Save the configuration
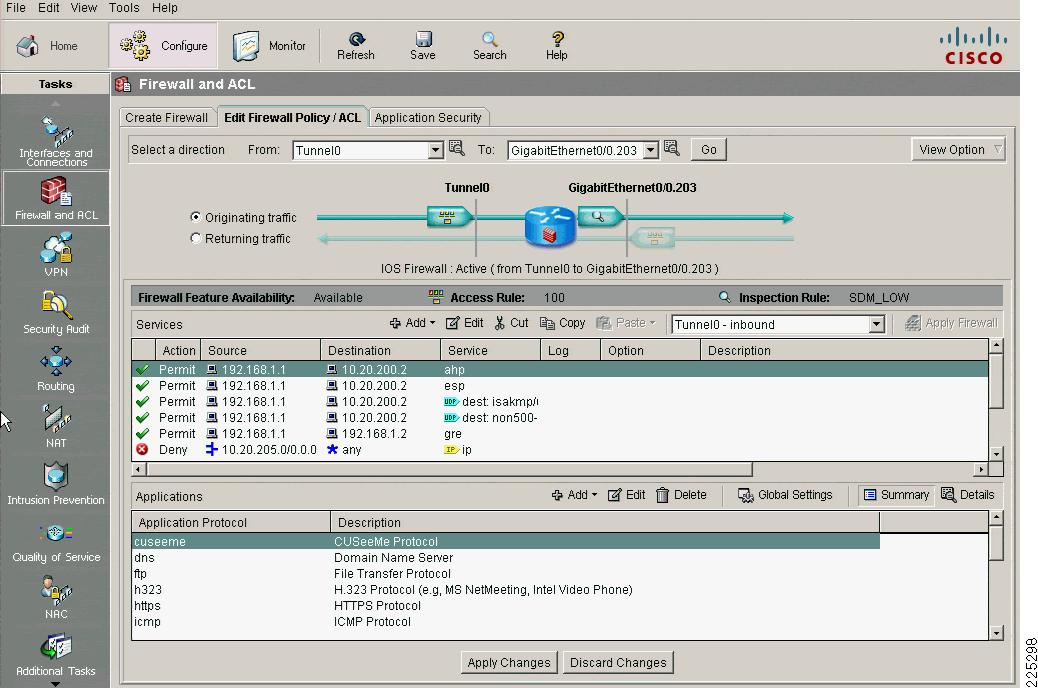Screen dimensions: 1038x688 [x=422, y=46]
